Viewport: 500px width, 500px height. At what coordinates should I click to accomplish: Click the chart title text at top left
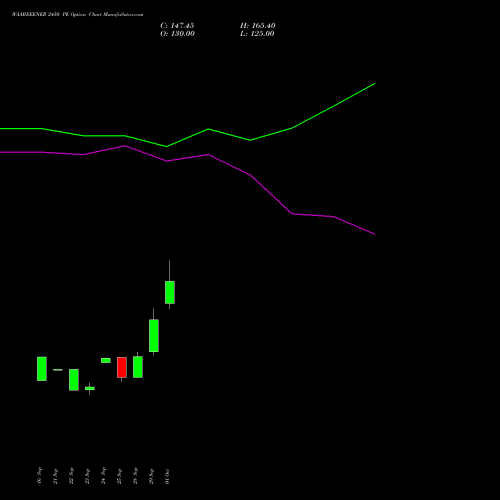(x=77, y=15)
